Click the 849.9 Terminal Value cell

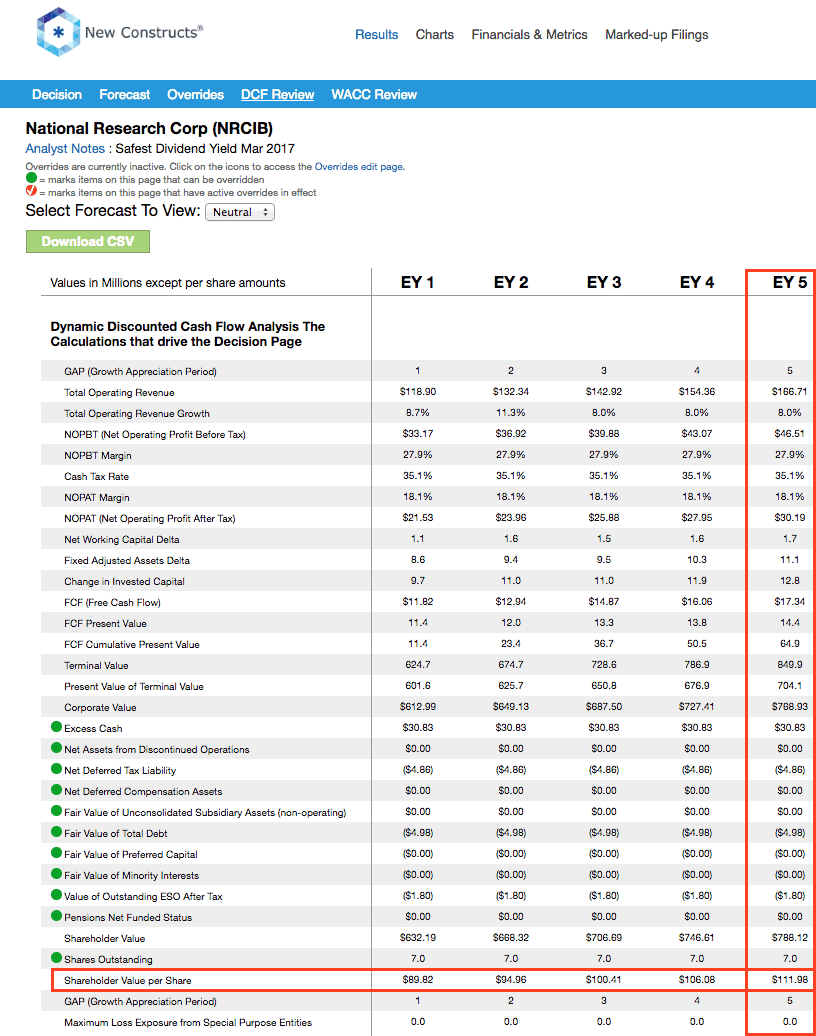pos(790,664)
